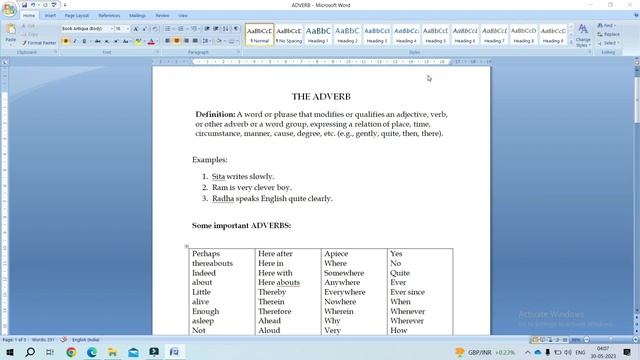Apply superscript formatting
640x360 pixels.
point(116,41)
